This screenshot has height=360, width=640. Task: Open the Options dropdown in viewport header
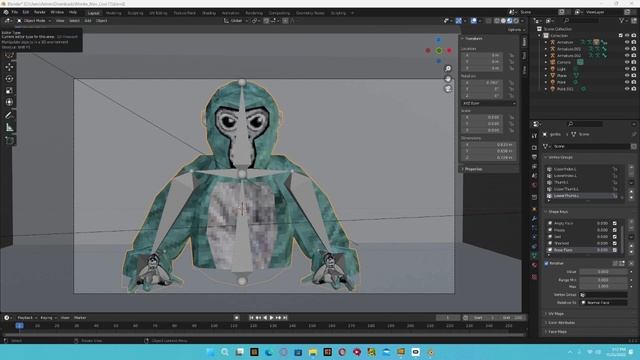(516, 30)
